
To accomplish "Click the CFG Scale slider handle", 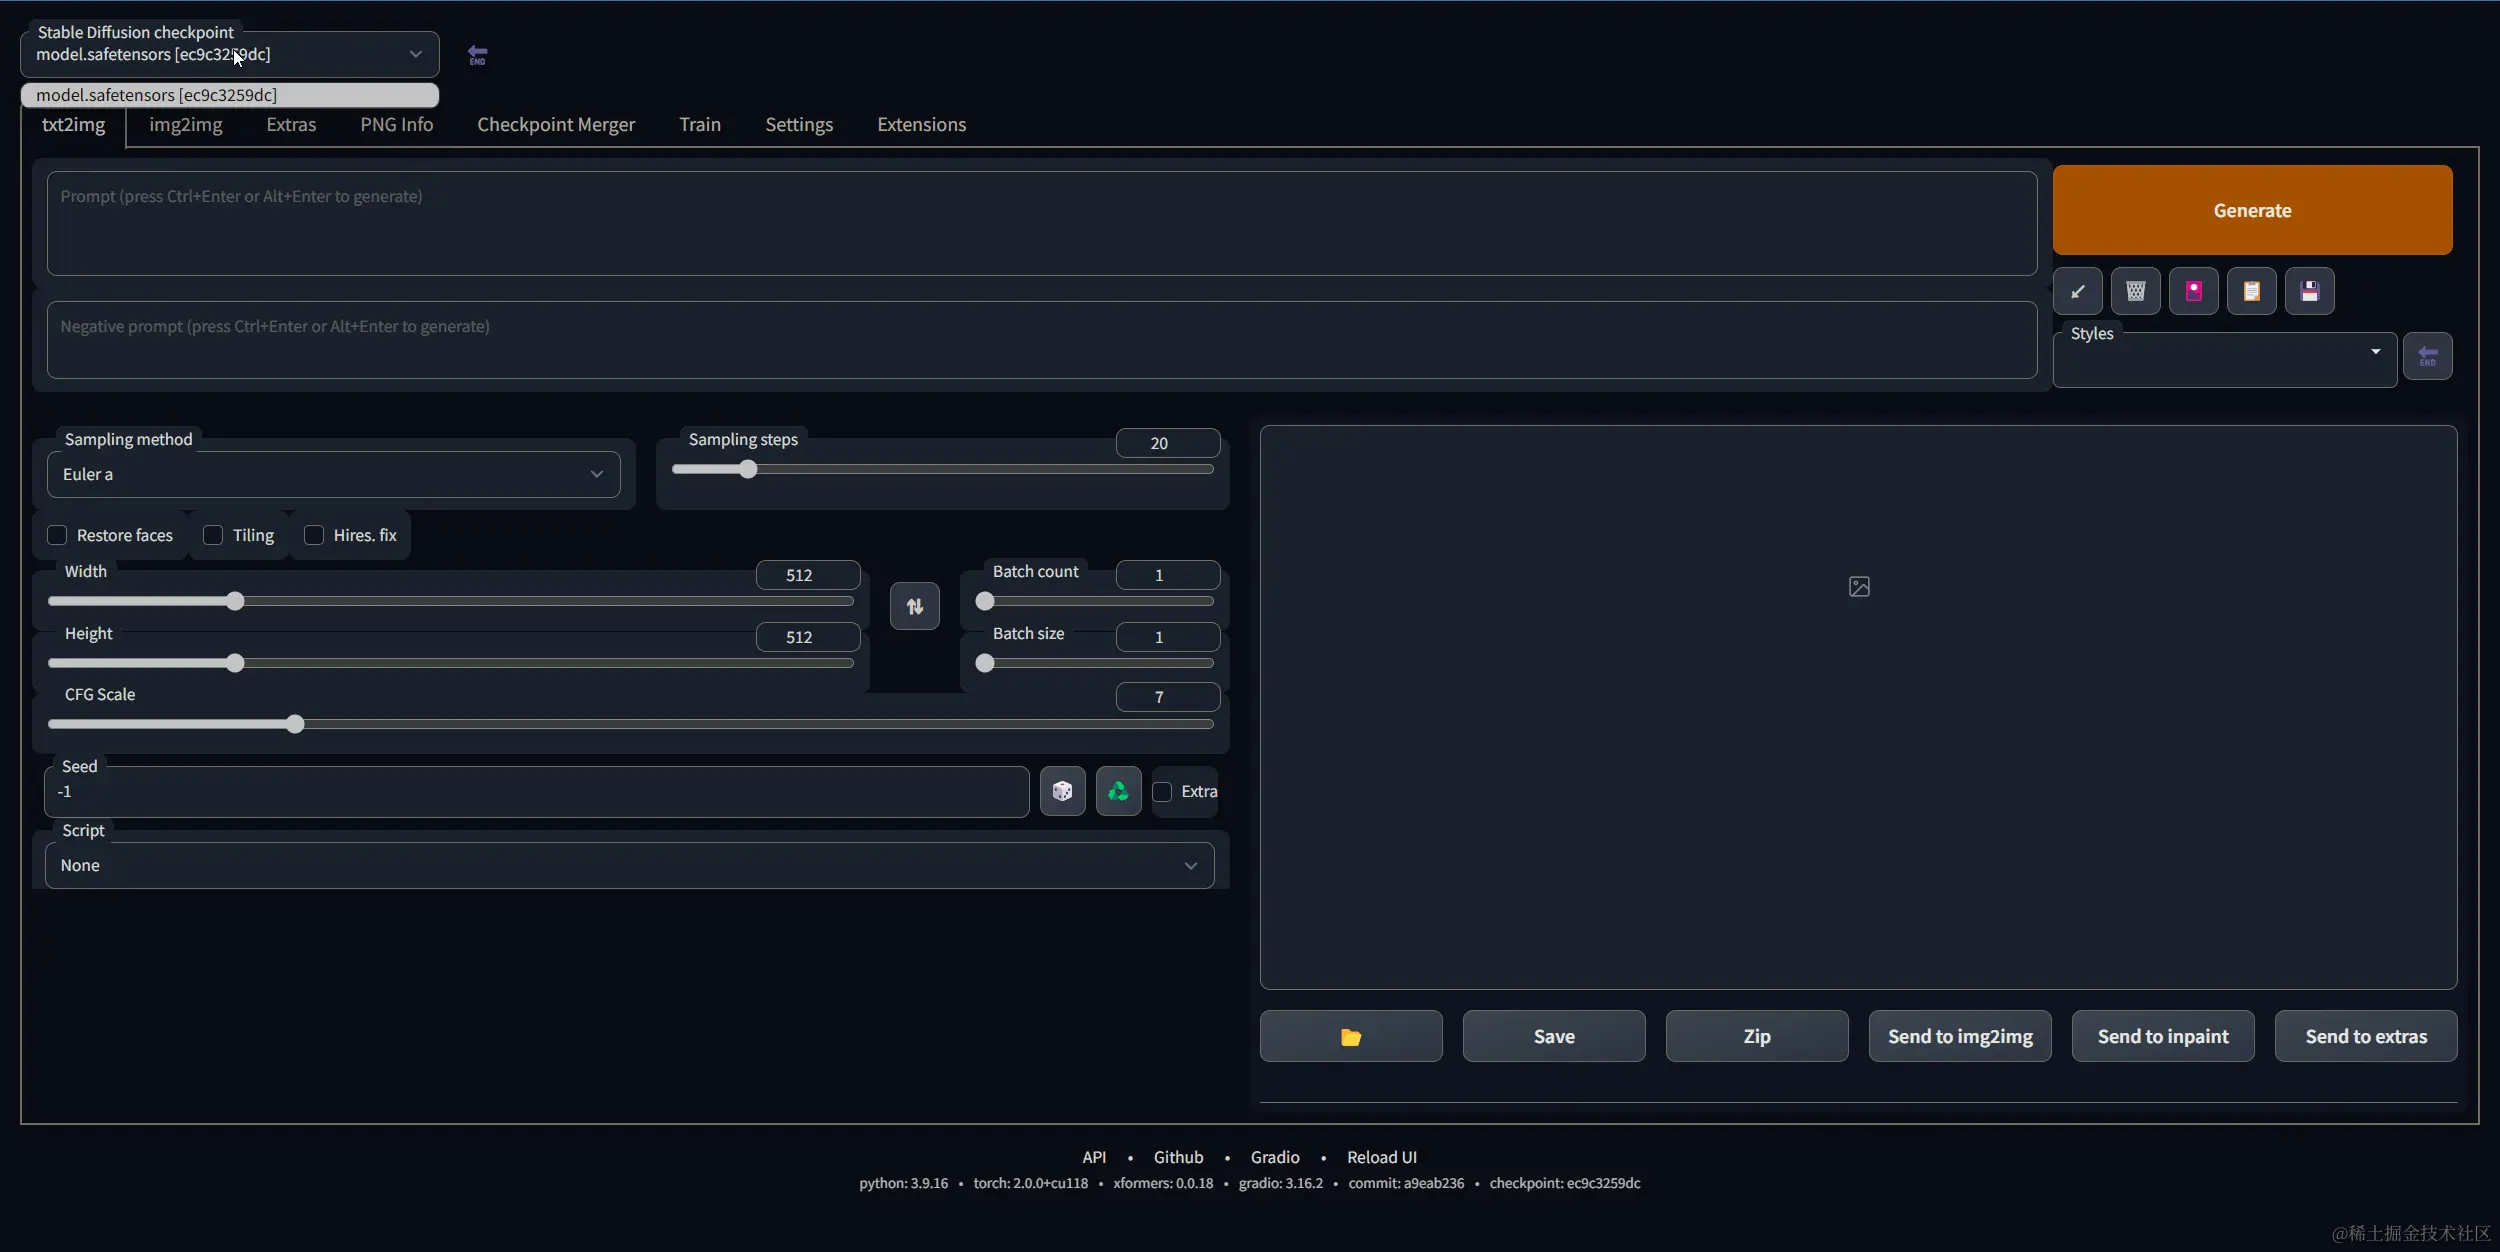I will [295, 724].
